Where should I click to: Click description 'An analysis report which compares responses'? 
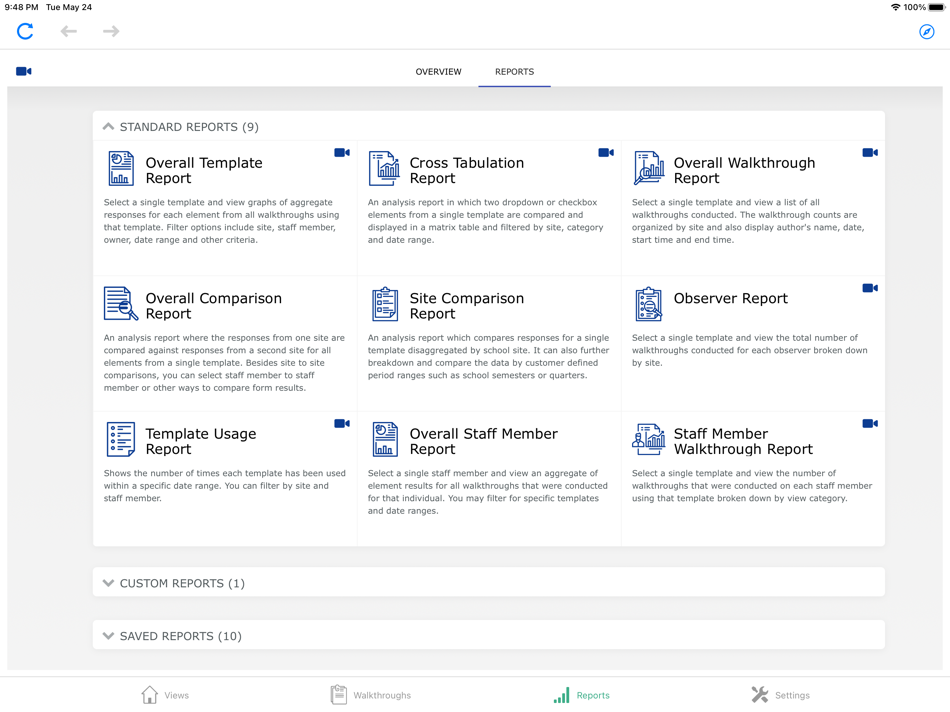(x=488, y=356)
